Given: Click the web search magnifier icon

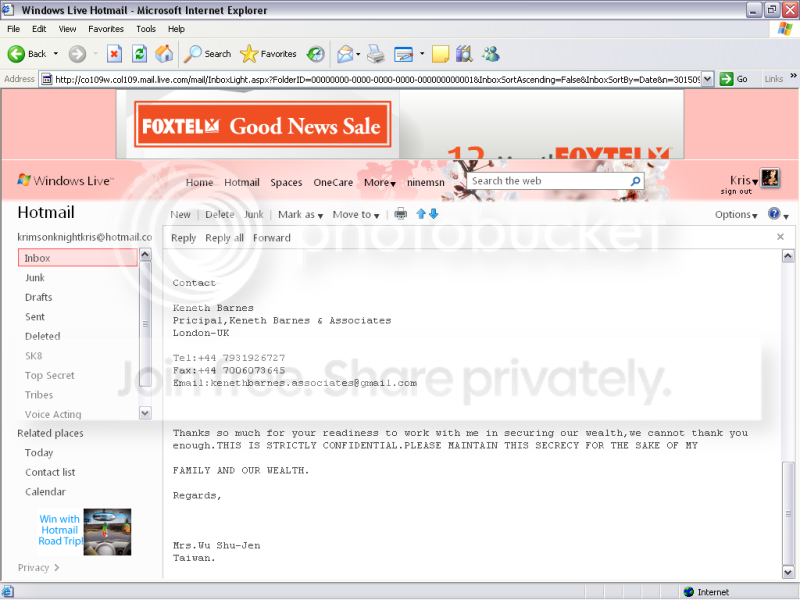Looking at the screenshot, I should pos(635,181).
